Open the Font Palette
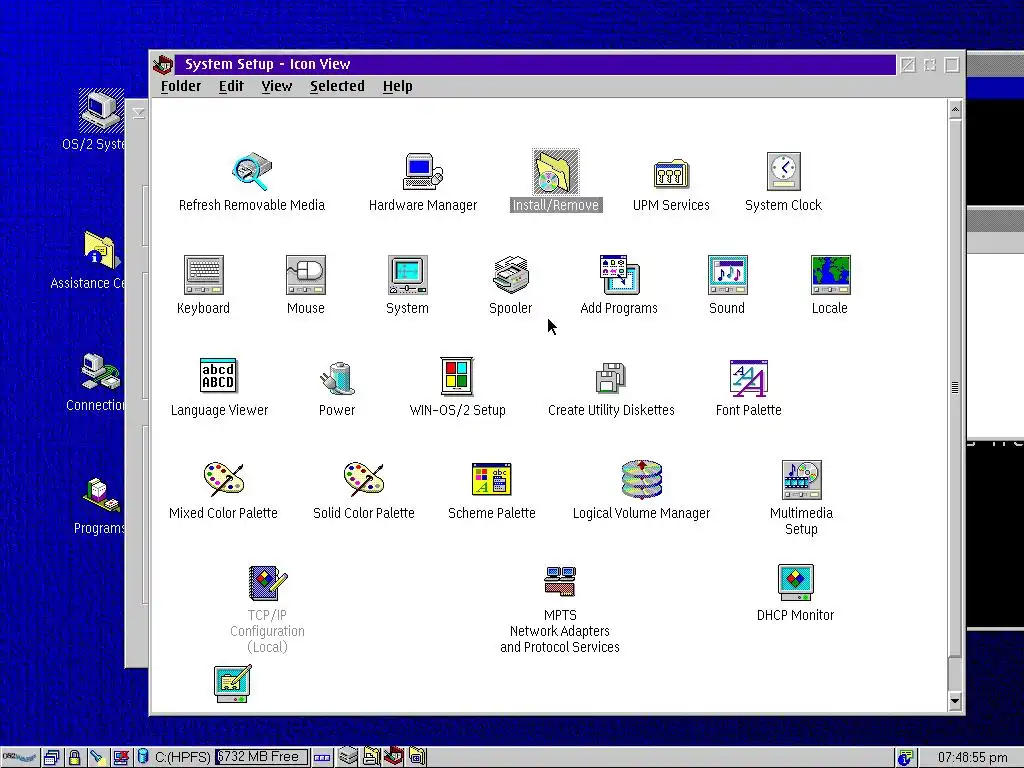 point(748,378)
